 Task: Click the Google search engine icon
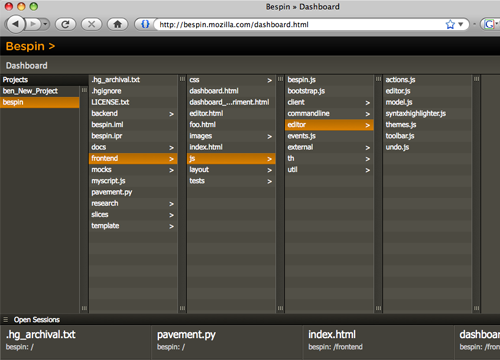[489, 24]
